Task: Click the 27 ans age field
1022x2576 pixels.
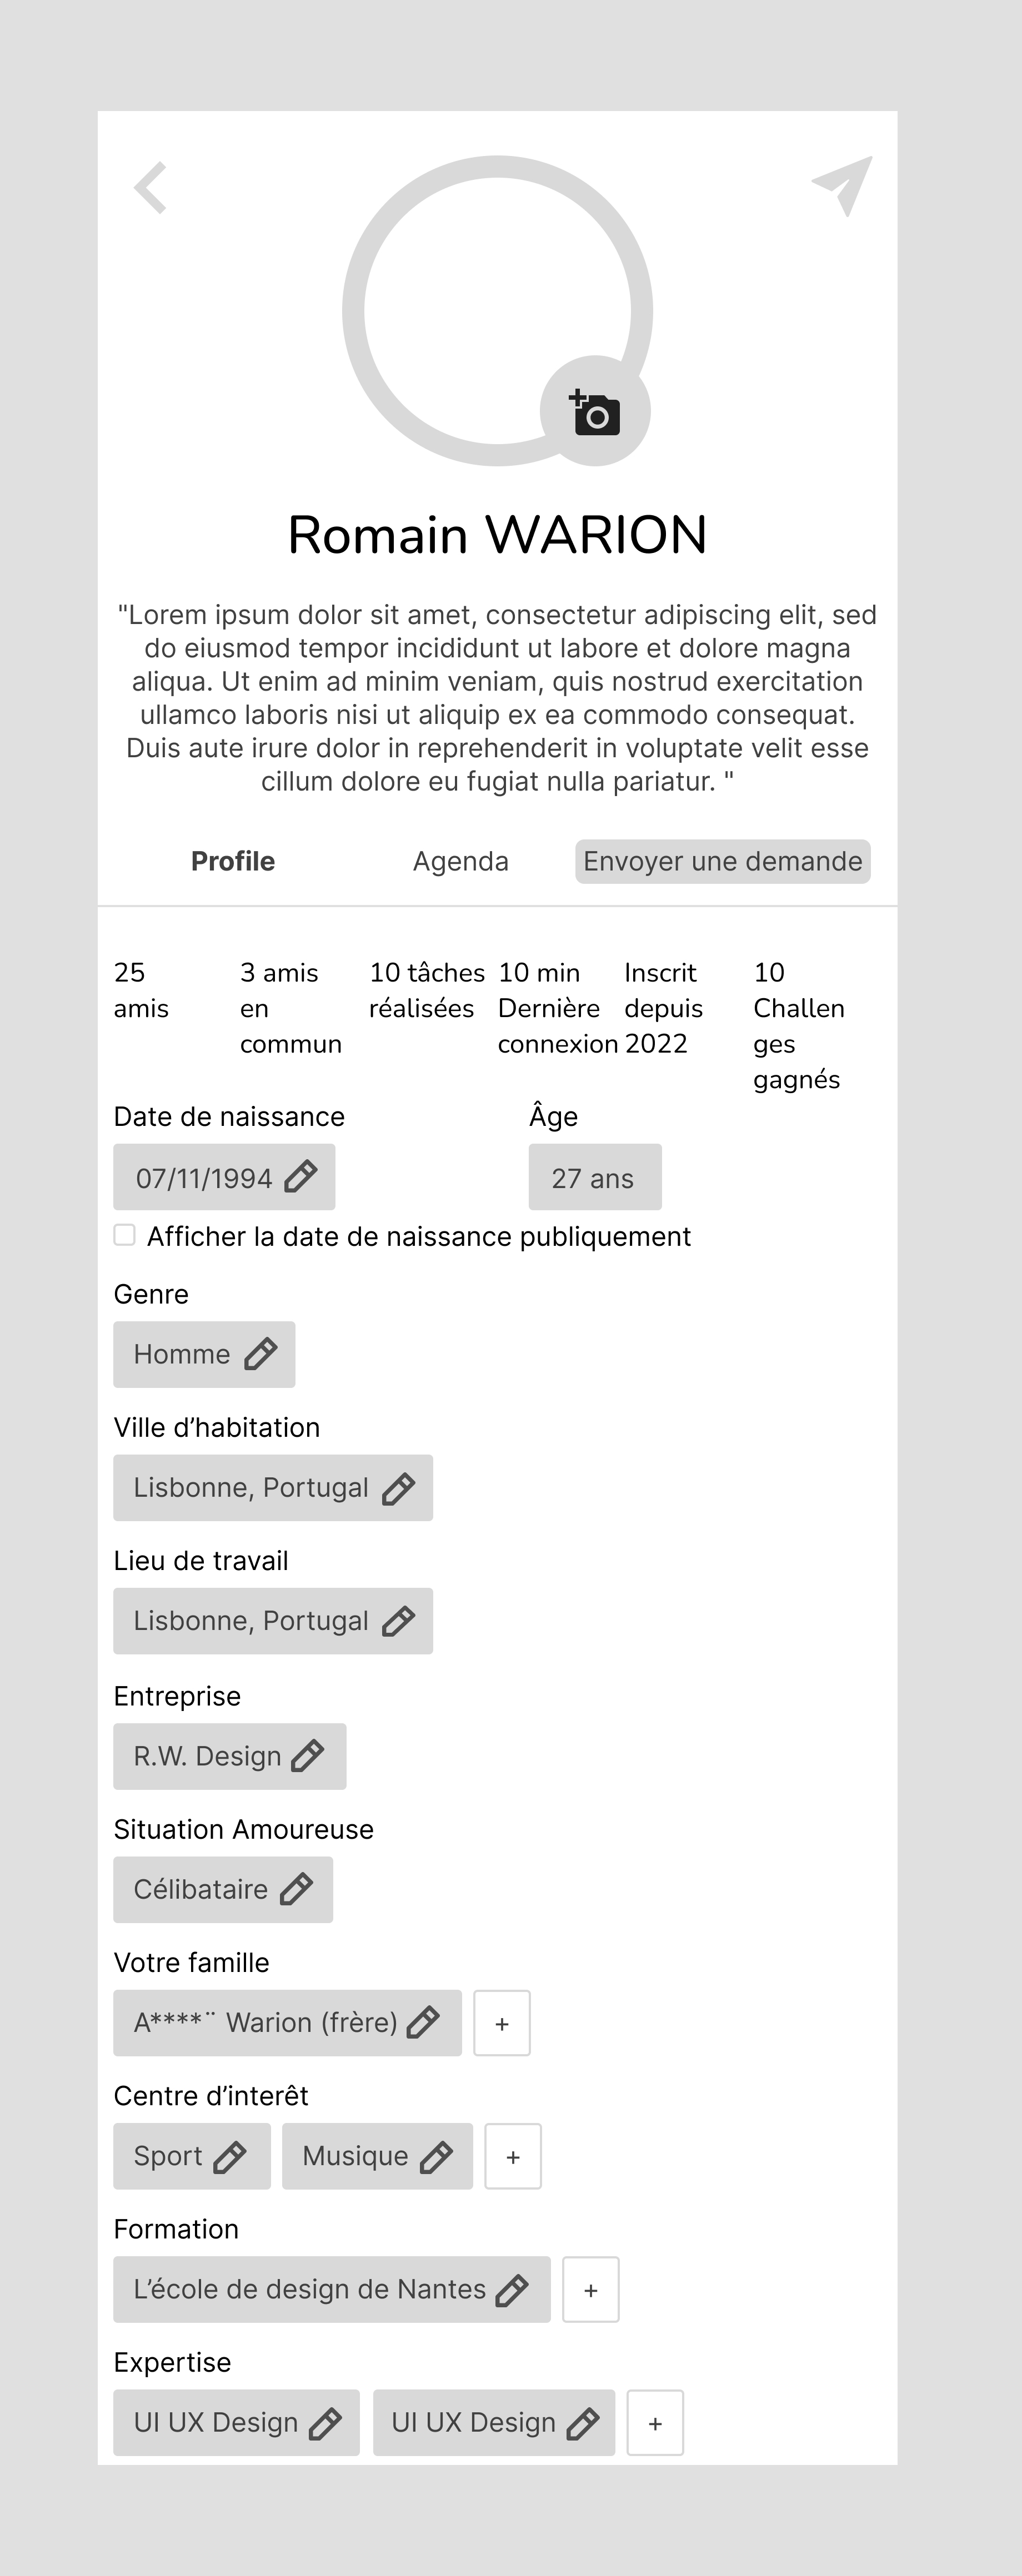Action: [x=594, y=1177]
